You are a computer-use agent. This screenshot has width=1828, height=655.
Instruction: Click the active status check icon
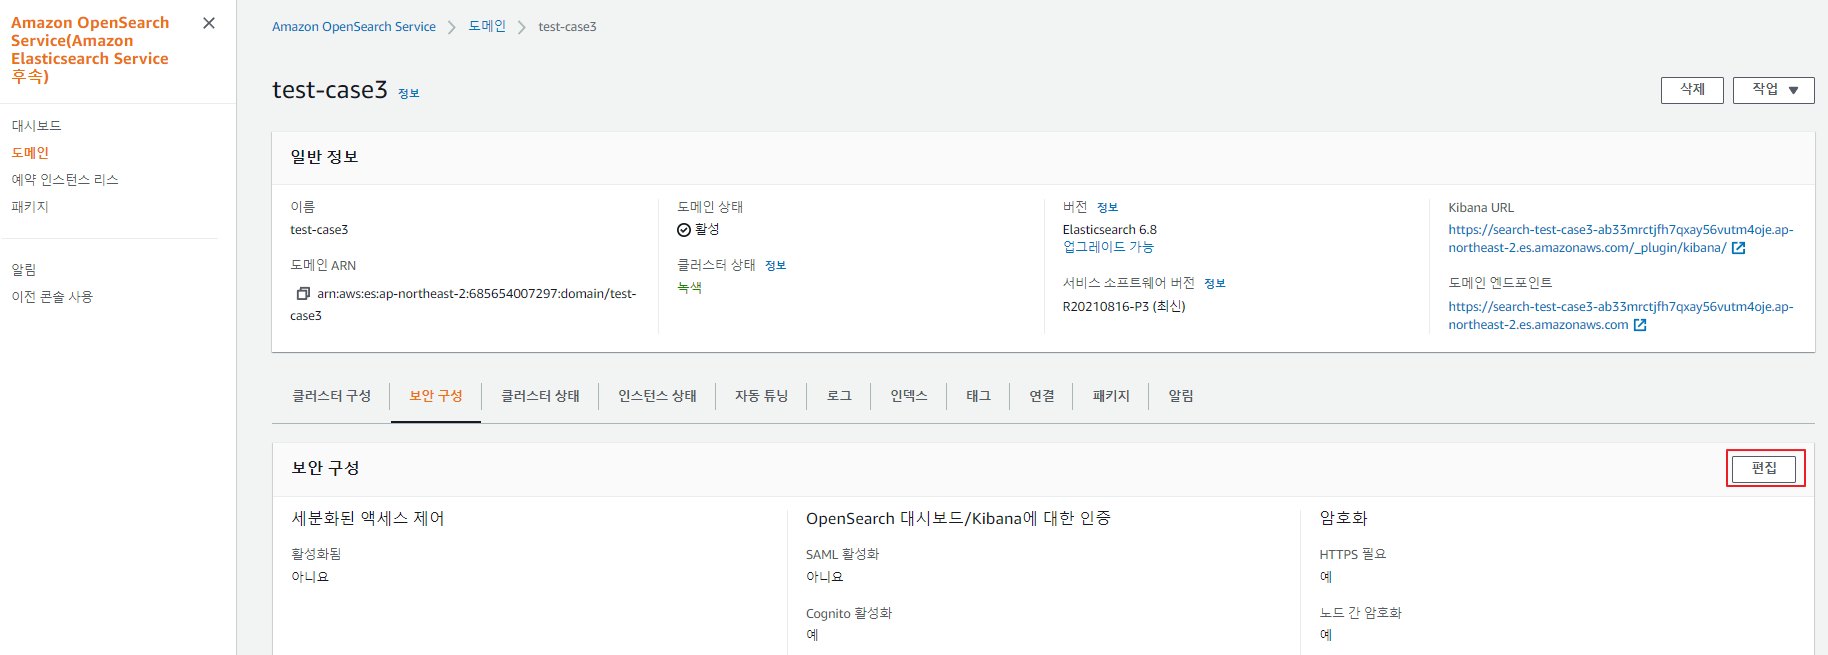tap(684, 230)
